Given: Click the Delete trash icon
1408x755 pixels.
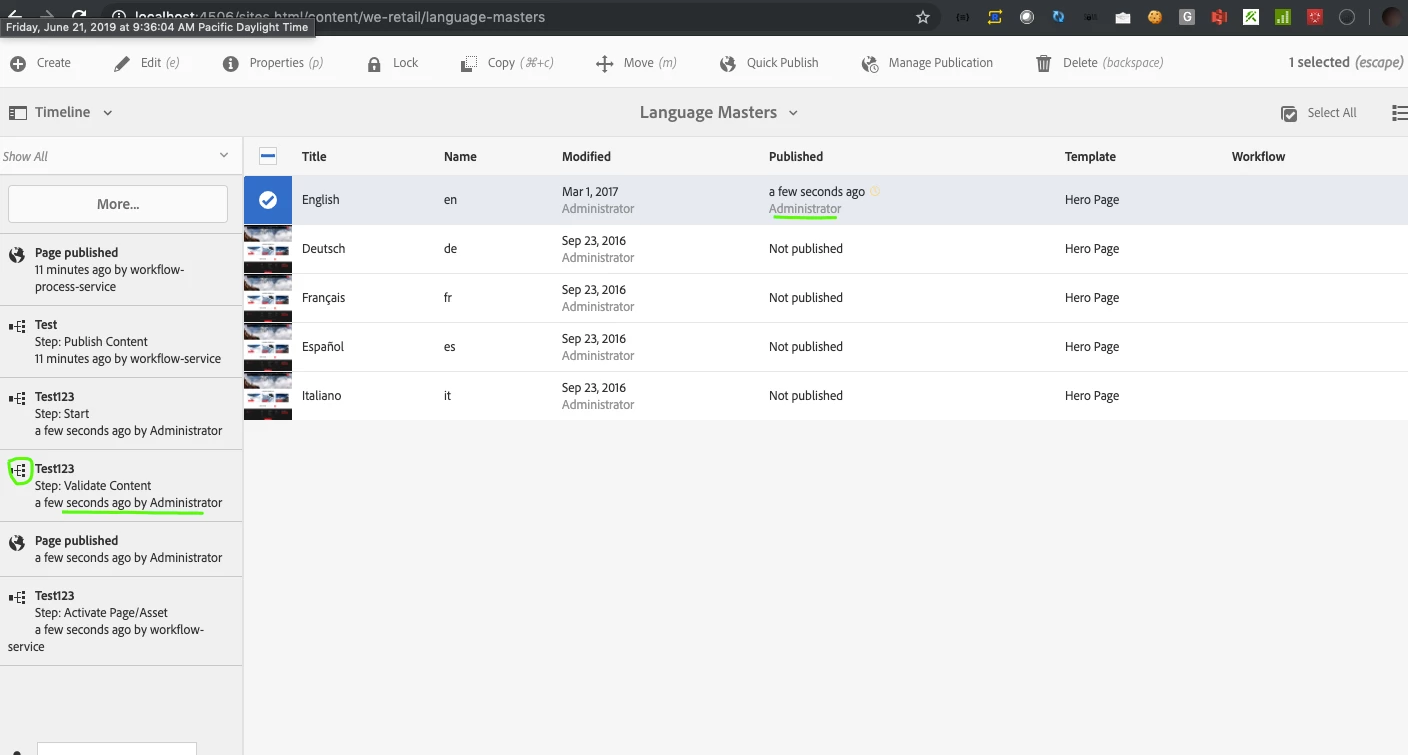Looking at the screenshot, I should tap(1044, 63).
